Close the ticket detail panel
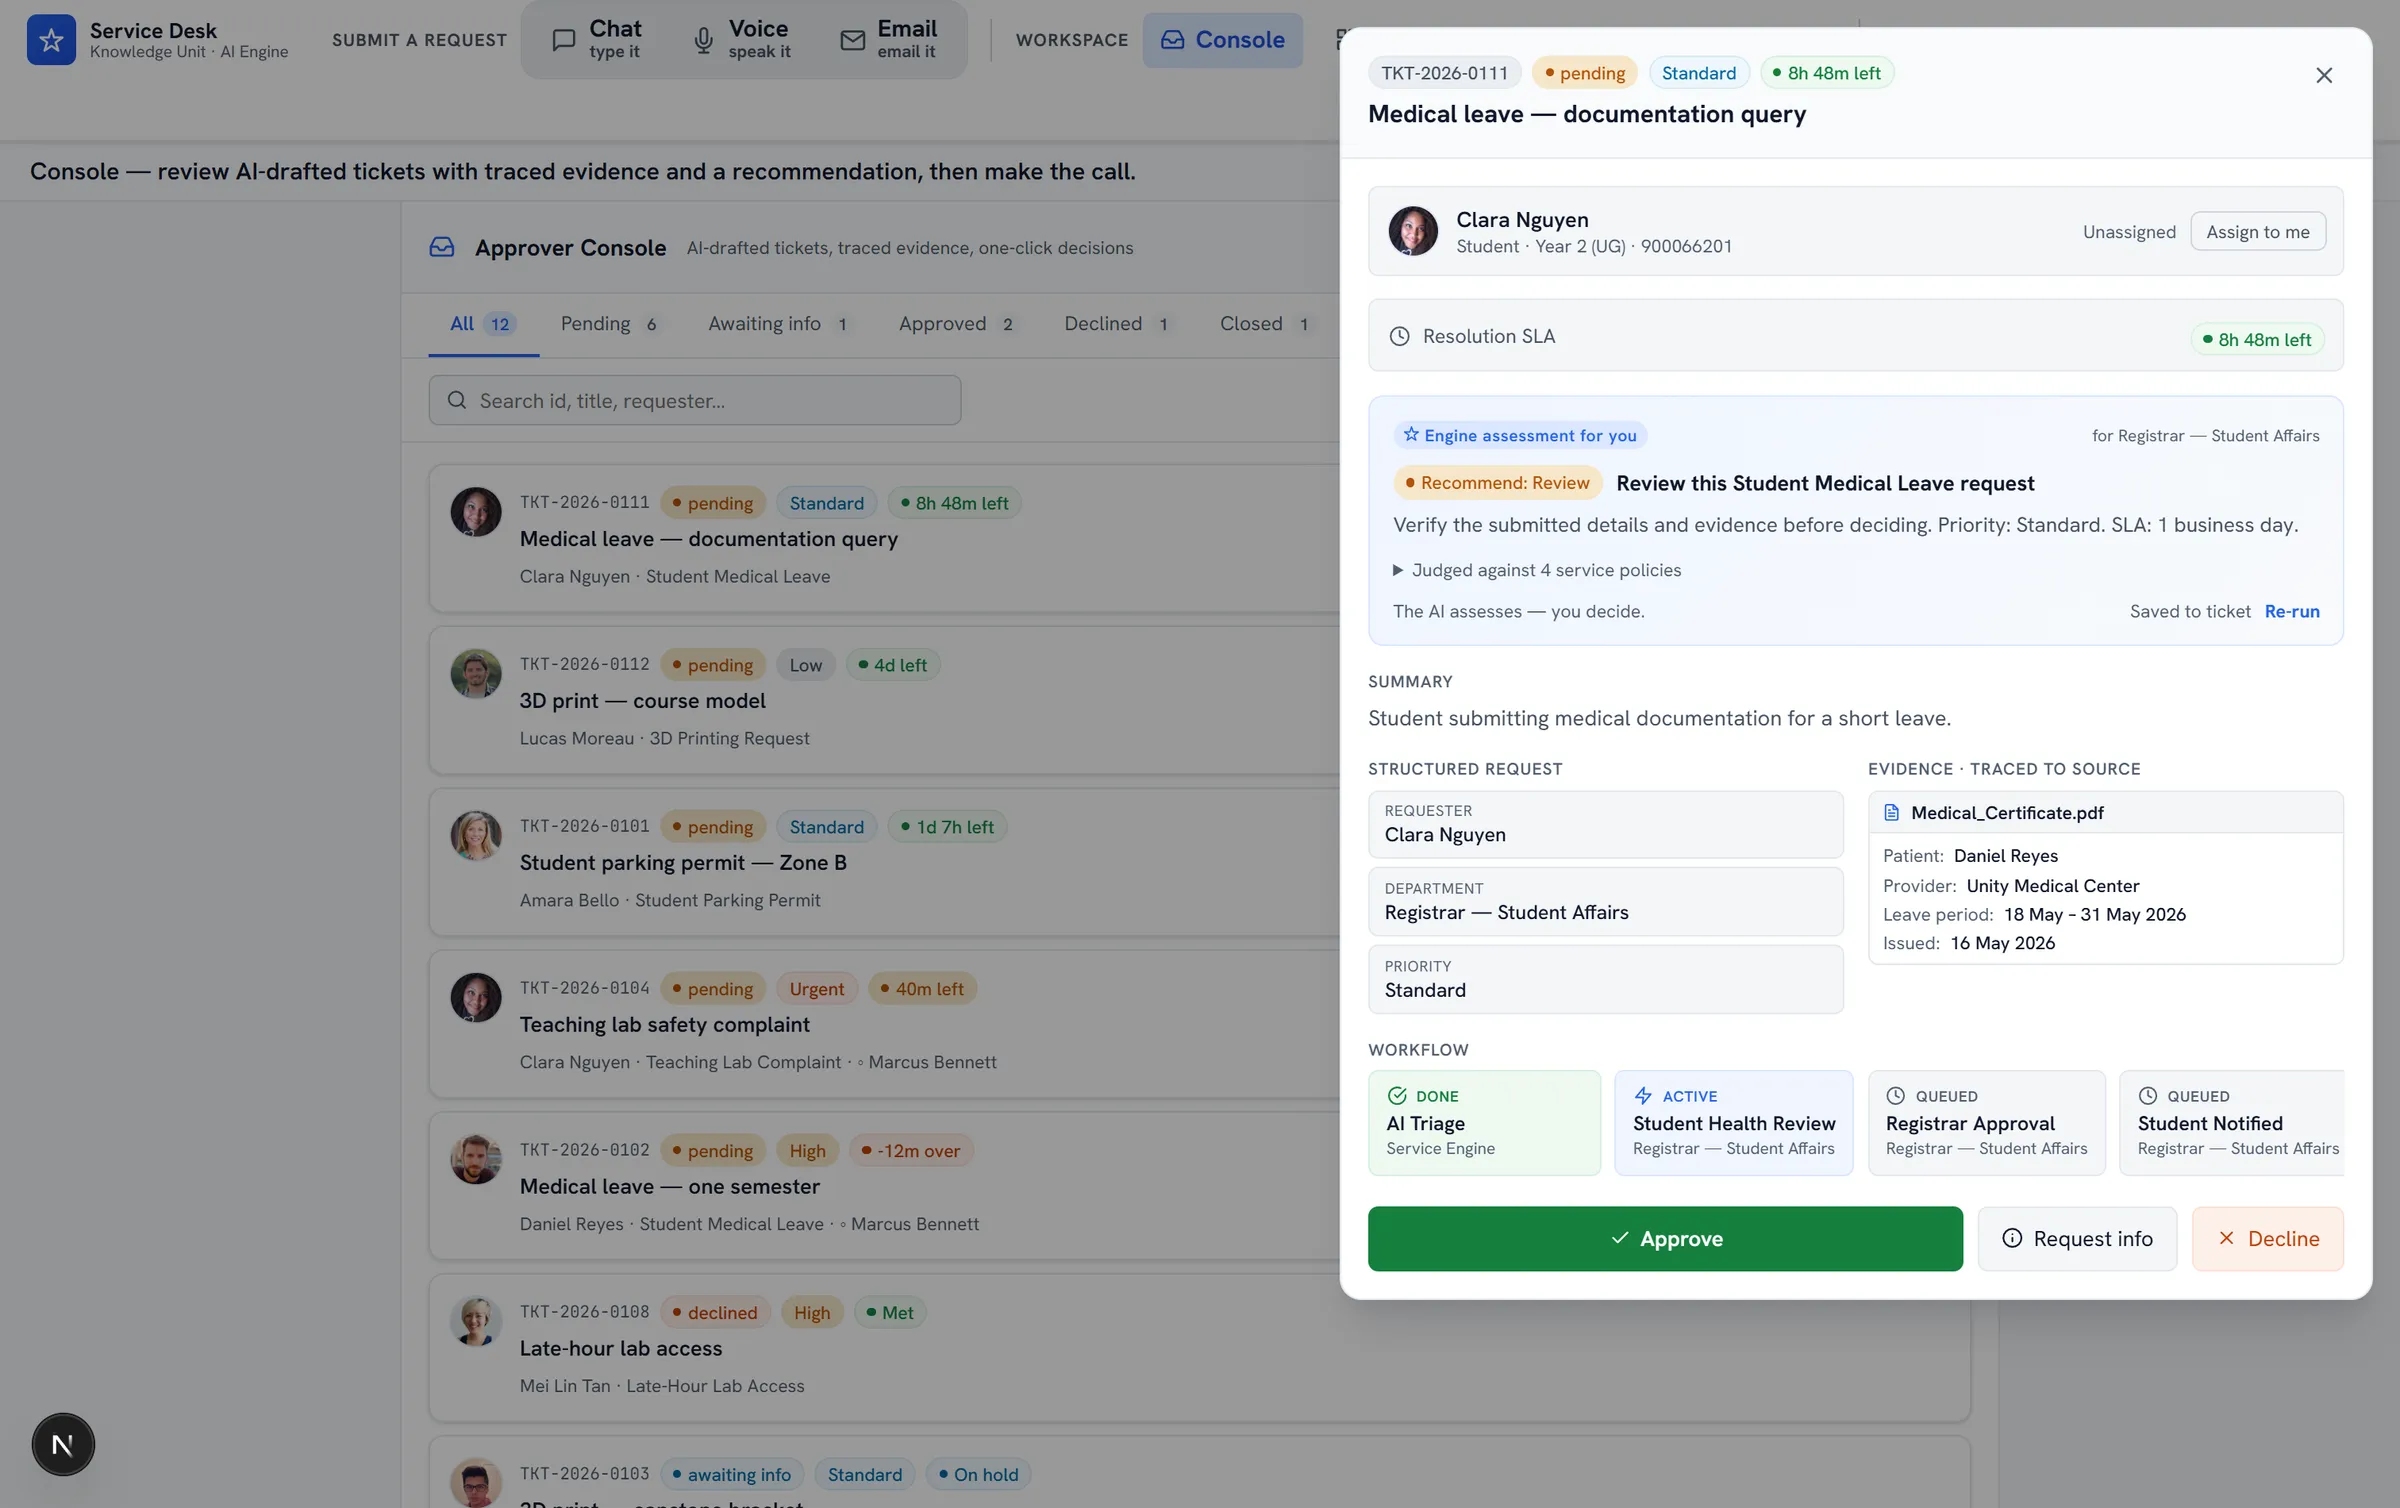2400x1508 pixels. pyautogui.click(x=2324, y=75)
